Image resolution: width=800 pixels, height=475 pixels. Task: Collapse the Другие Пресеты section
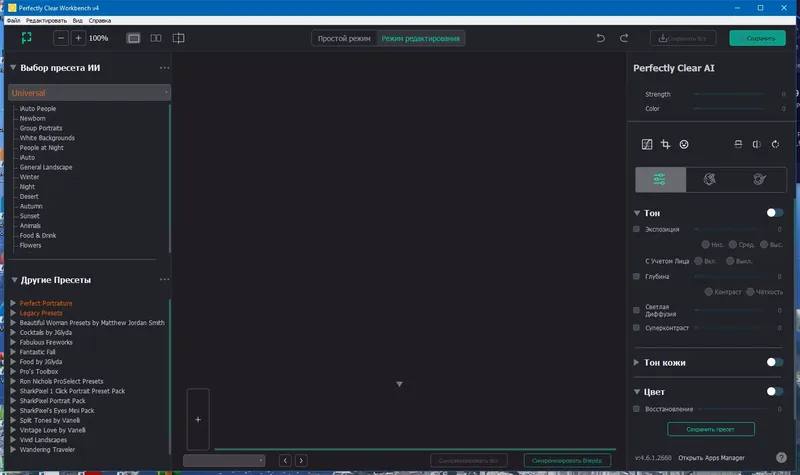(14, 280)
